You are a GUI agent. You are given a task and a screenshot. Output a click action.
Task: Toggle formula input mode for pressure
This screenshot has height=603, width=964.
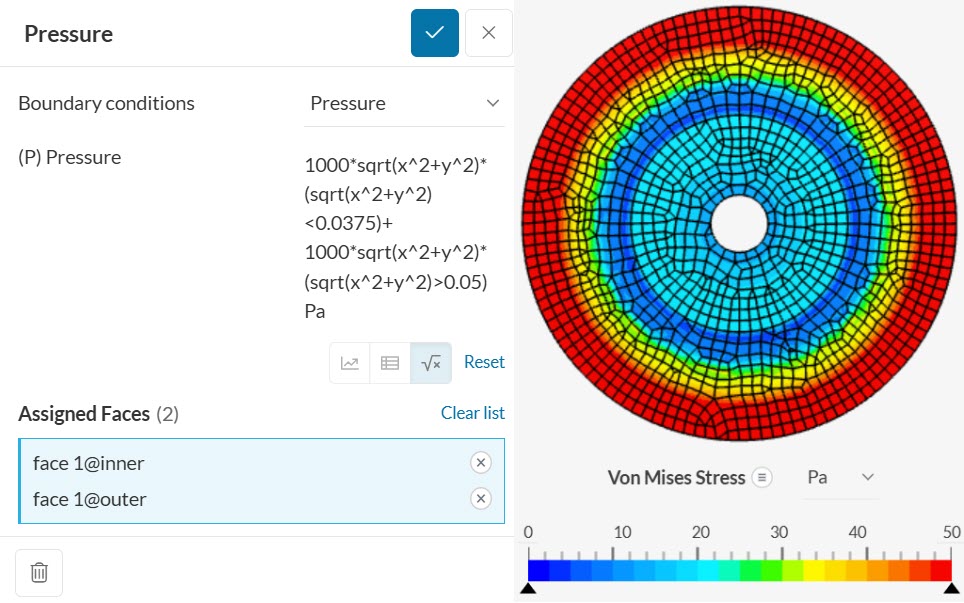tap(431, 363)
